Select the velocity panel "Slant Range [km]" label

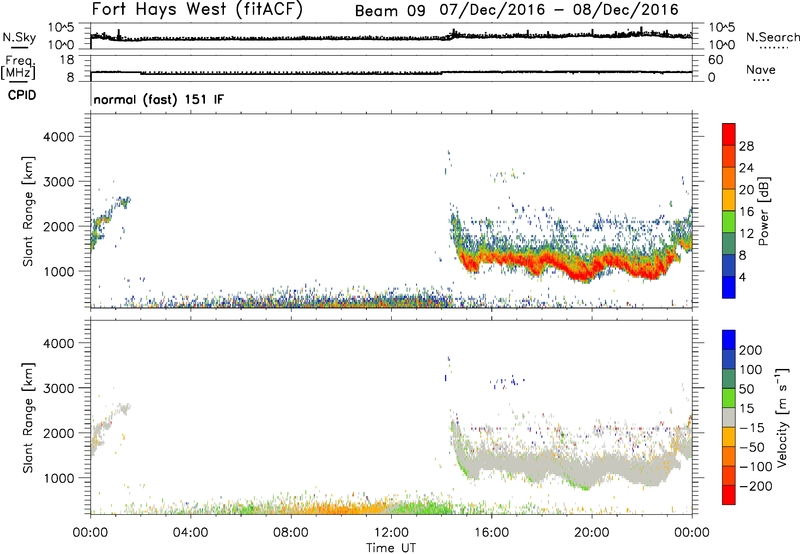coord(28,418)
